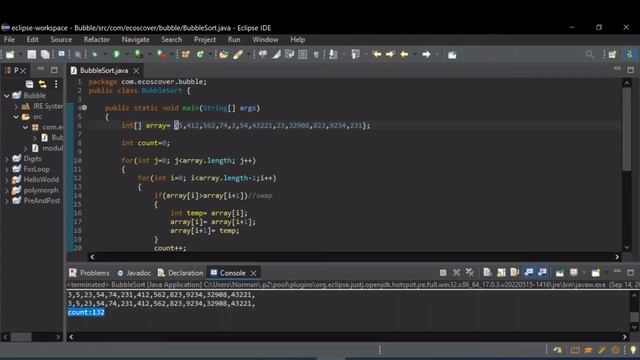Open the File menu
This screenshot has width=640, height=360.
coord(9,40)
